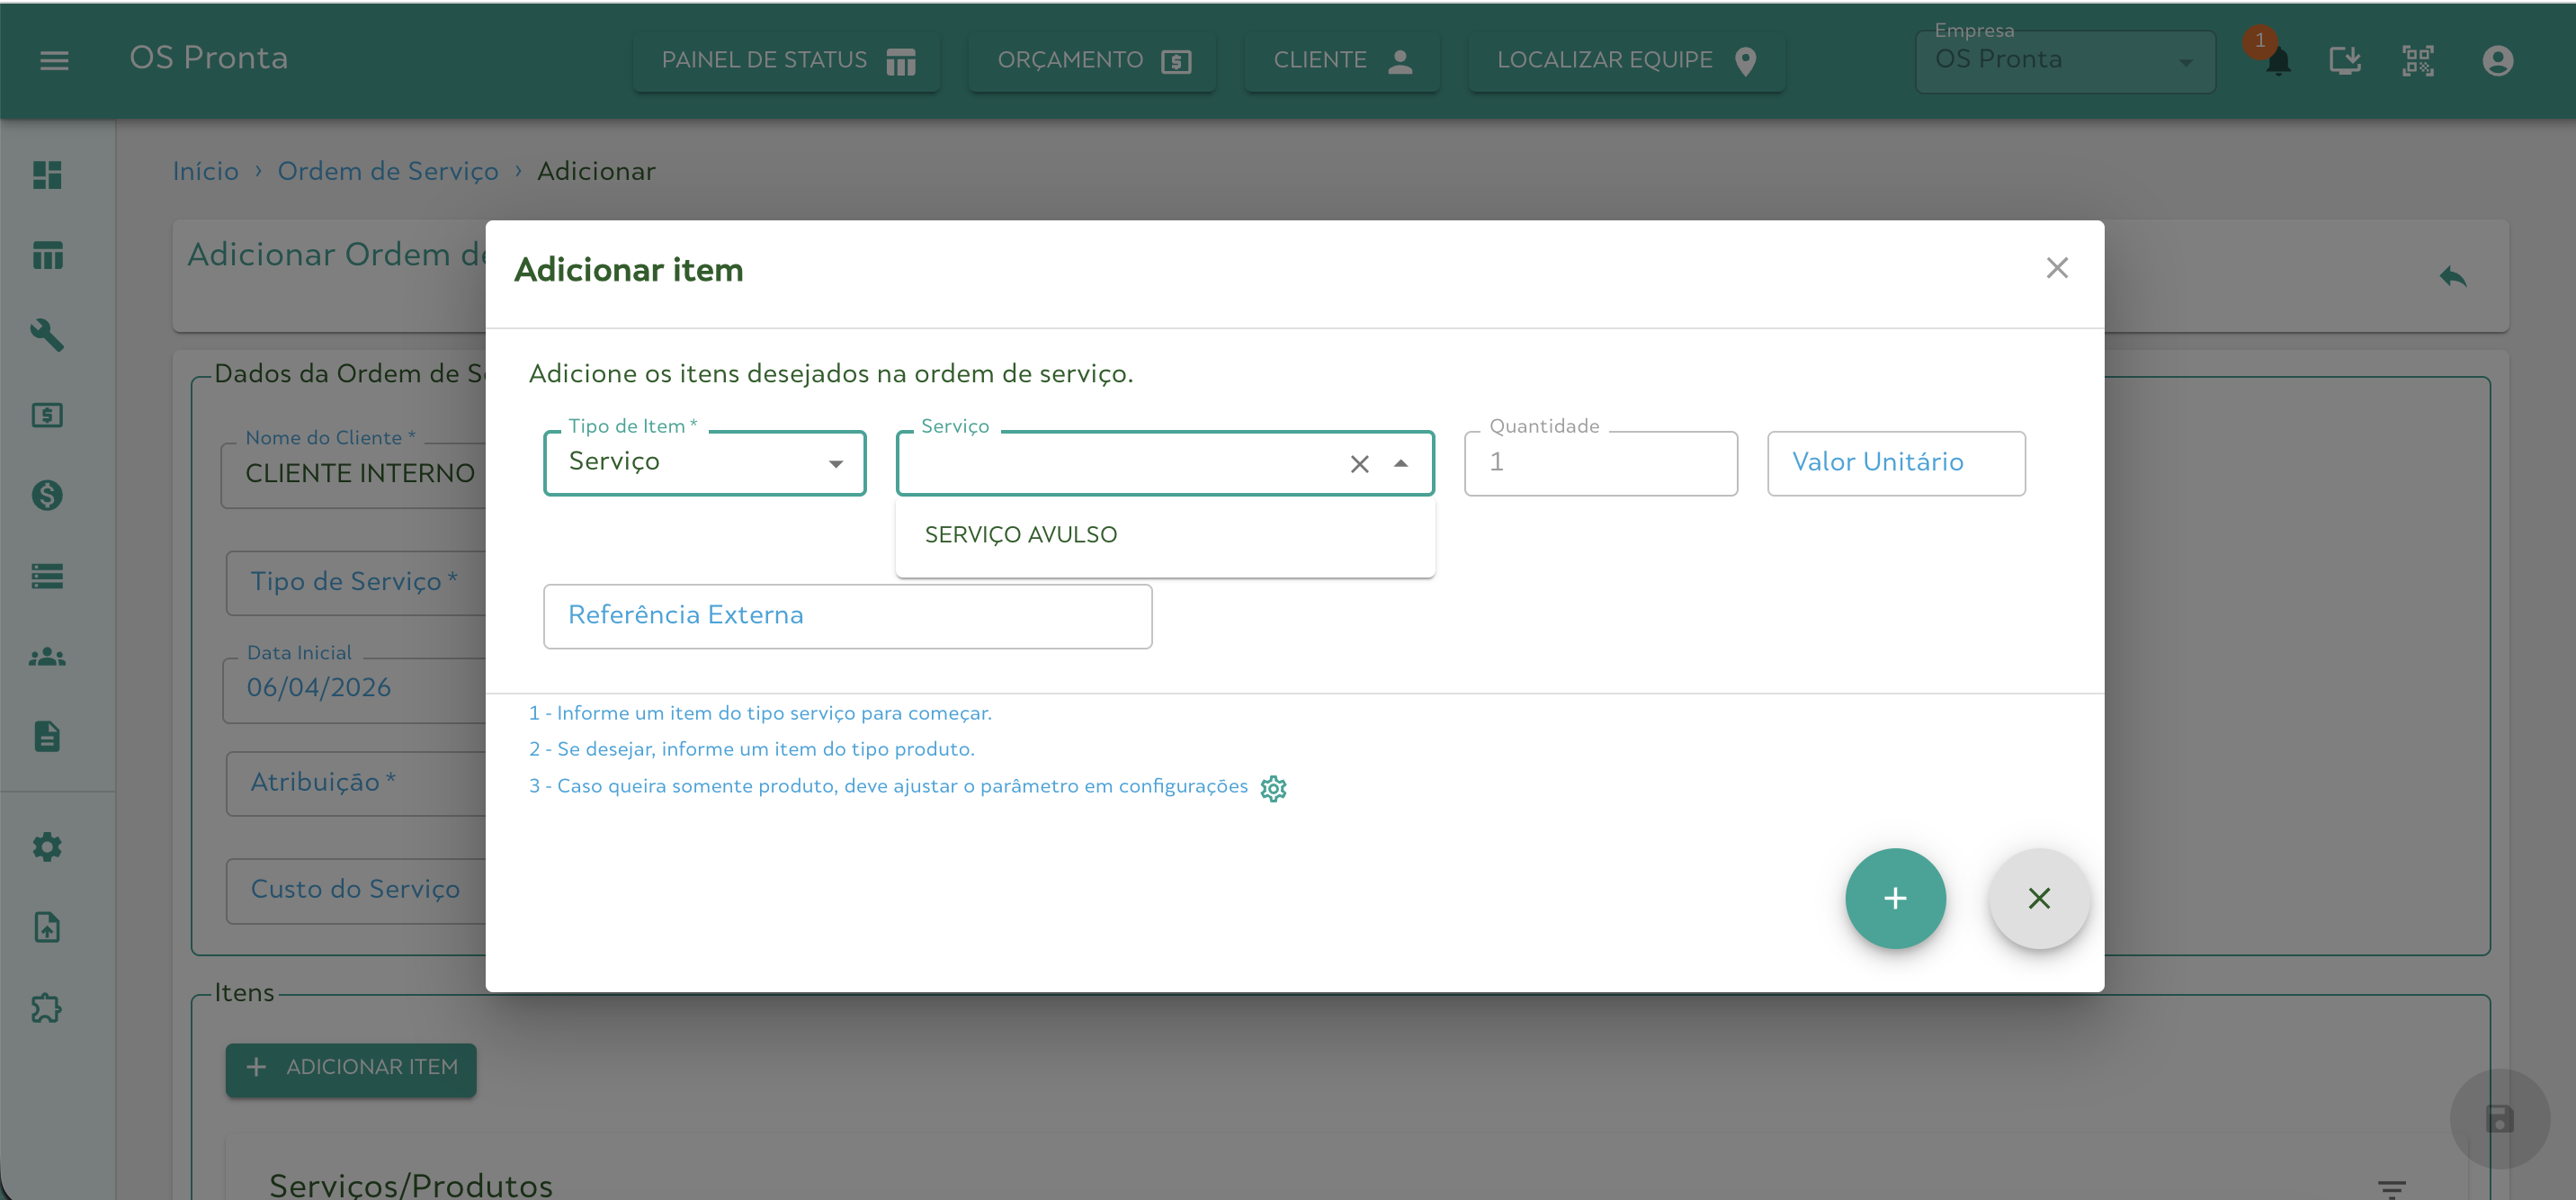Click LOCALIZAR EQUIPE button

1625,61
